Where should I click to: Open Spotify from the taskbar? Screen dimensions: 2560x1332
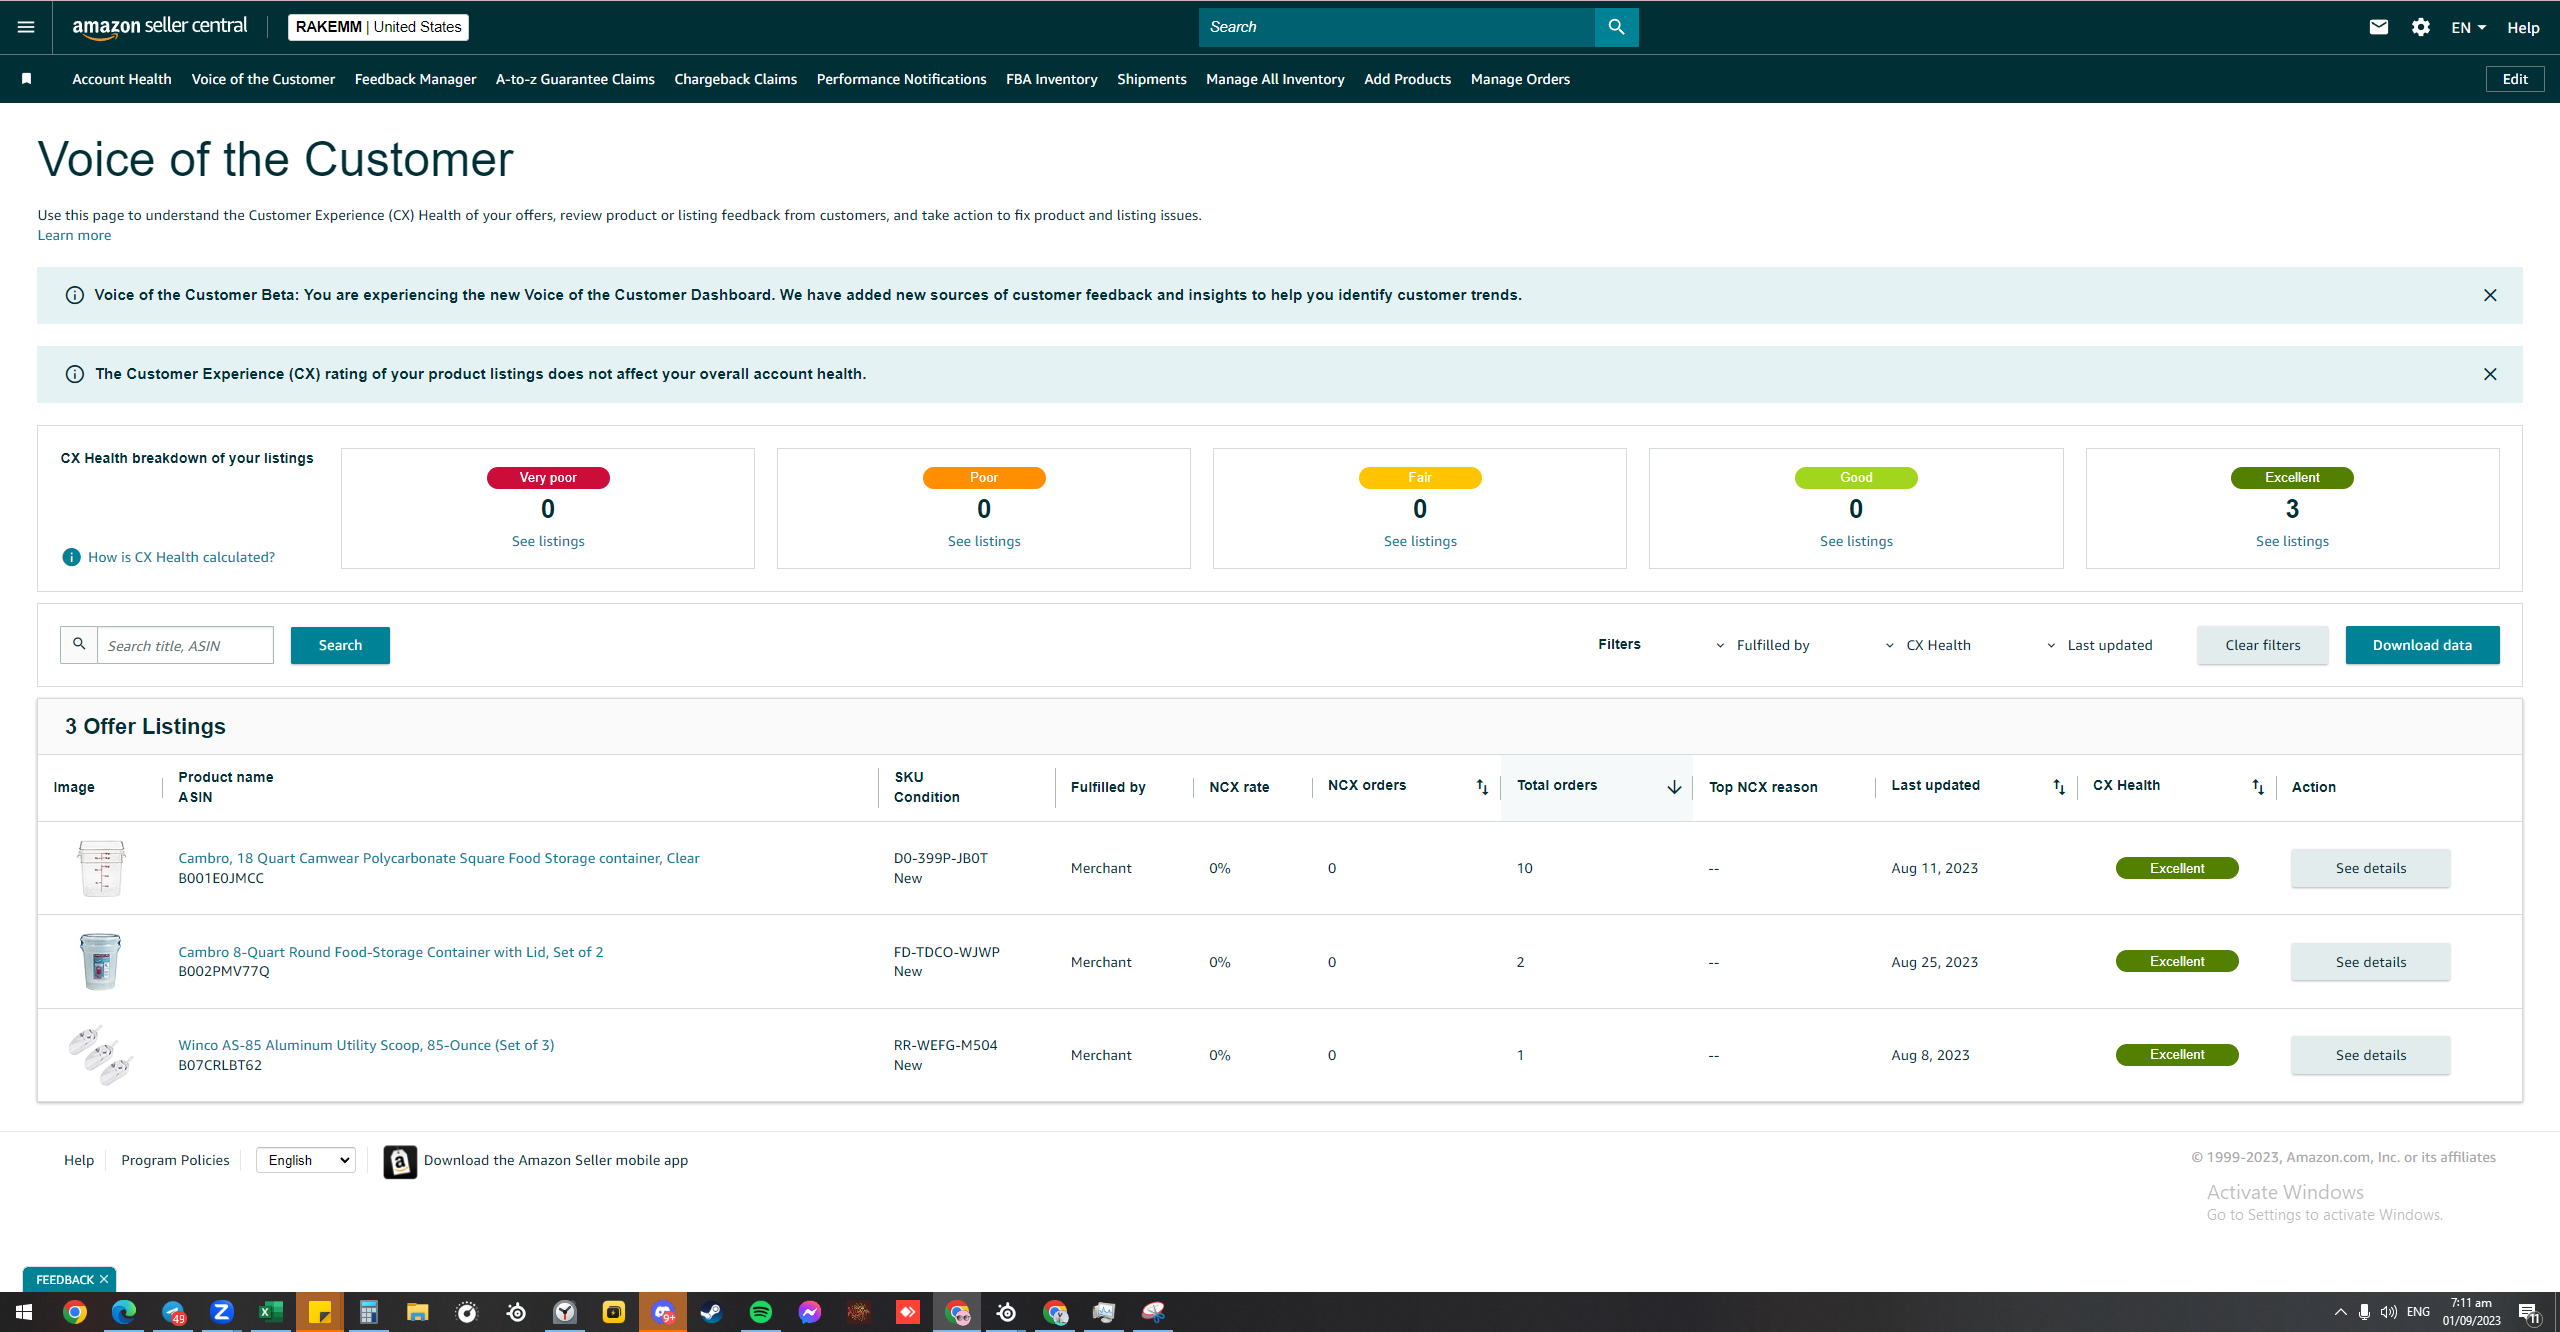[760, 1312]
